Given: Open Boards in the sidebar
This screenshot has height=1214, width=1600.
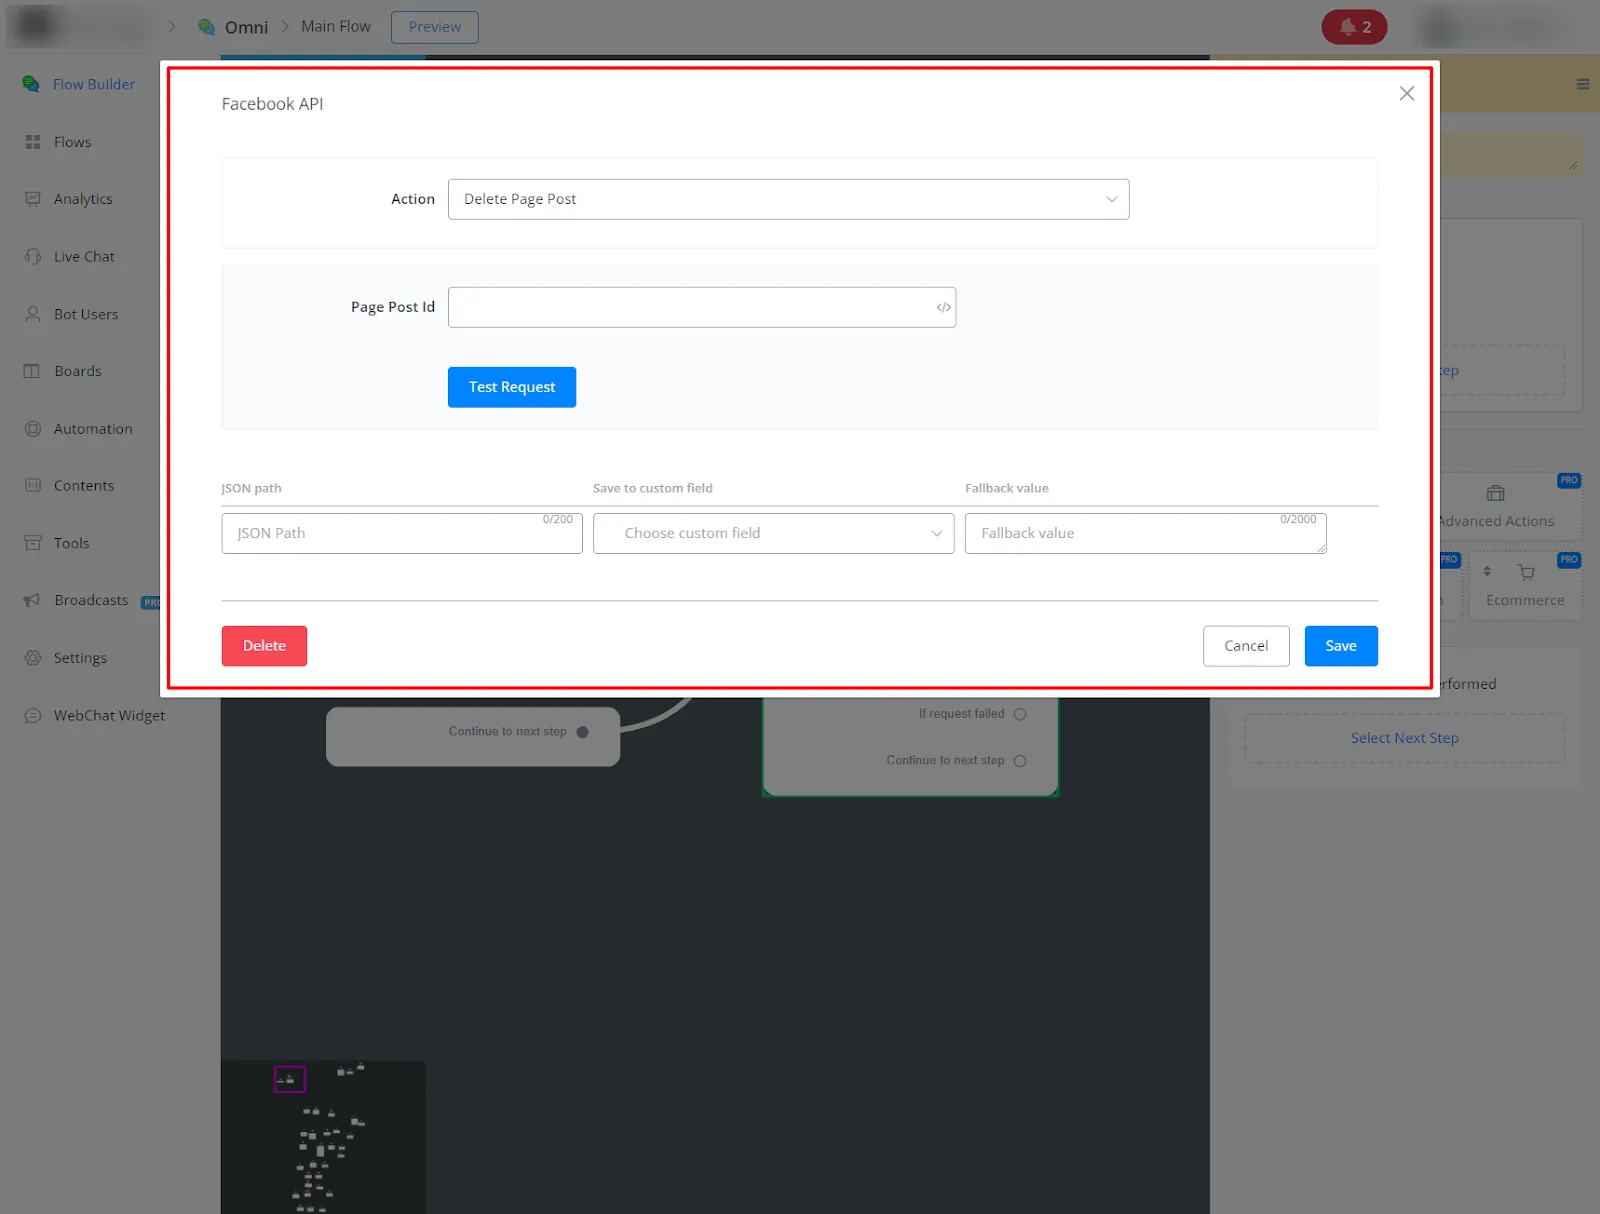Looking at the screenshot, I should (78, 371).
